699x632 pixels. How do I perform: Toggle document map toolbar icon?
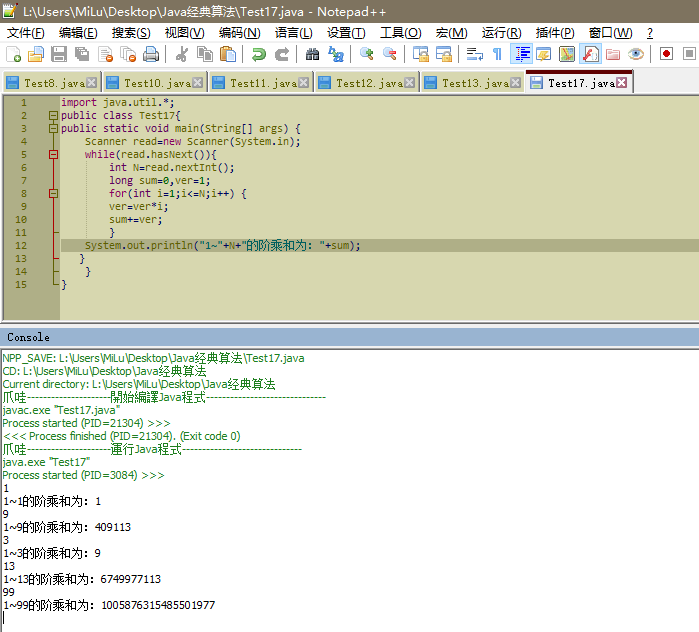[567, 54]
